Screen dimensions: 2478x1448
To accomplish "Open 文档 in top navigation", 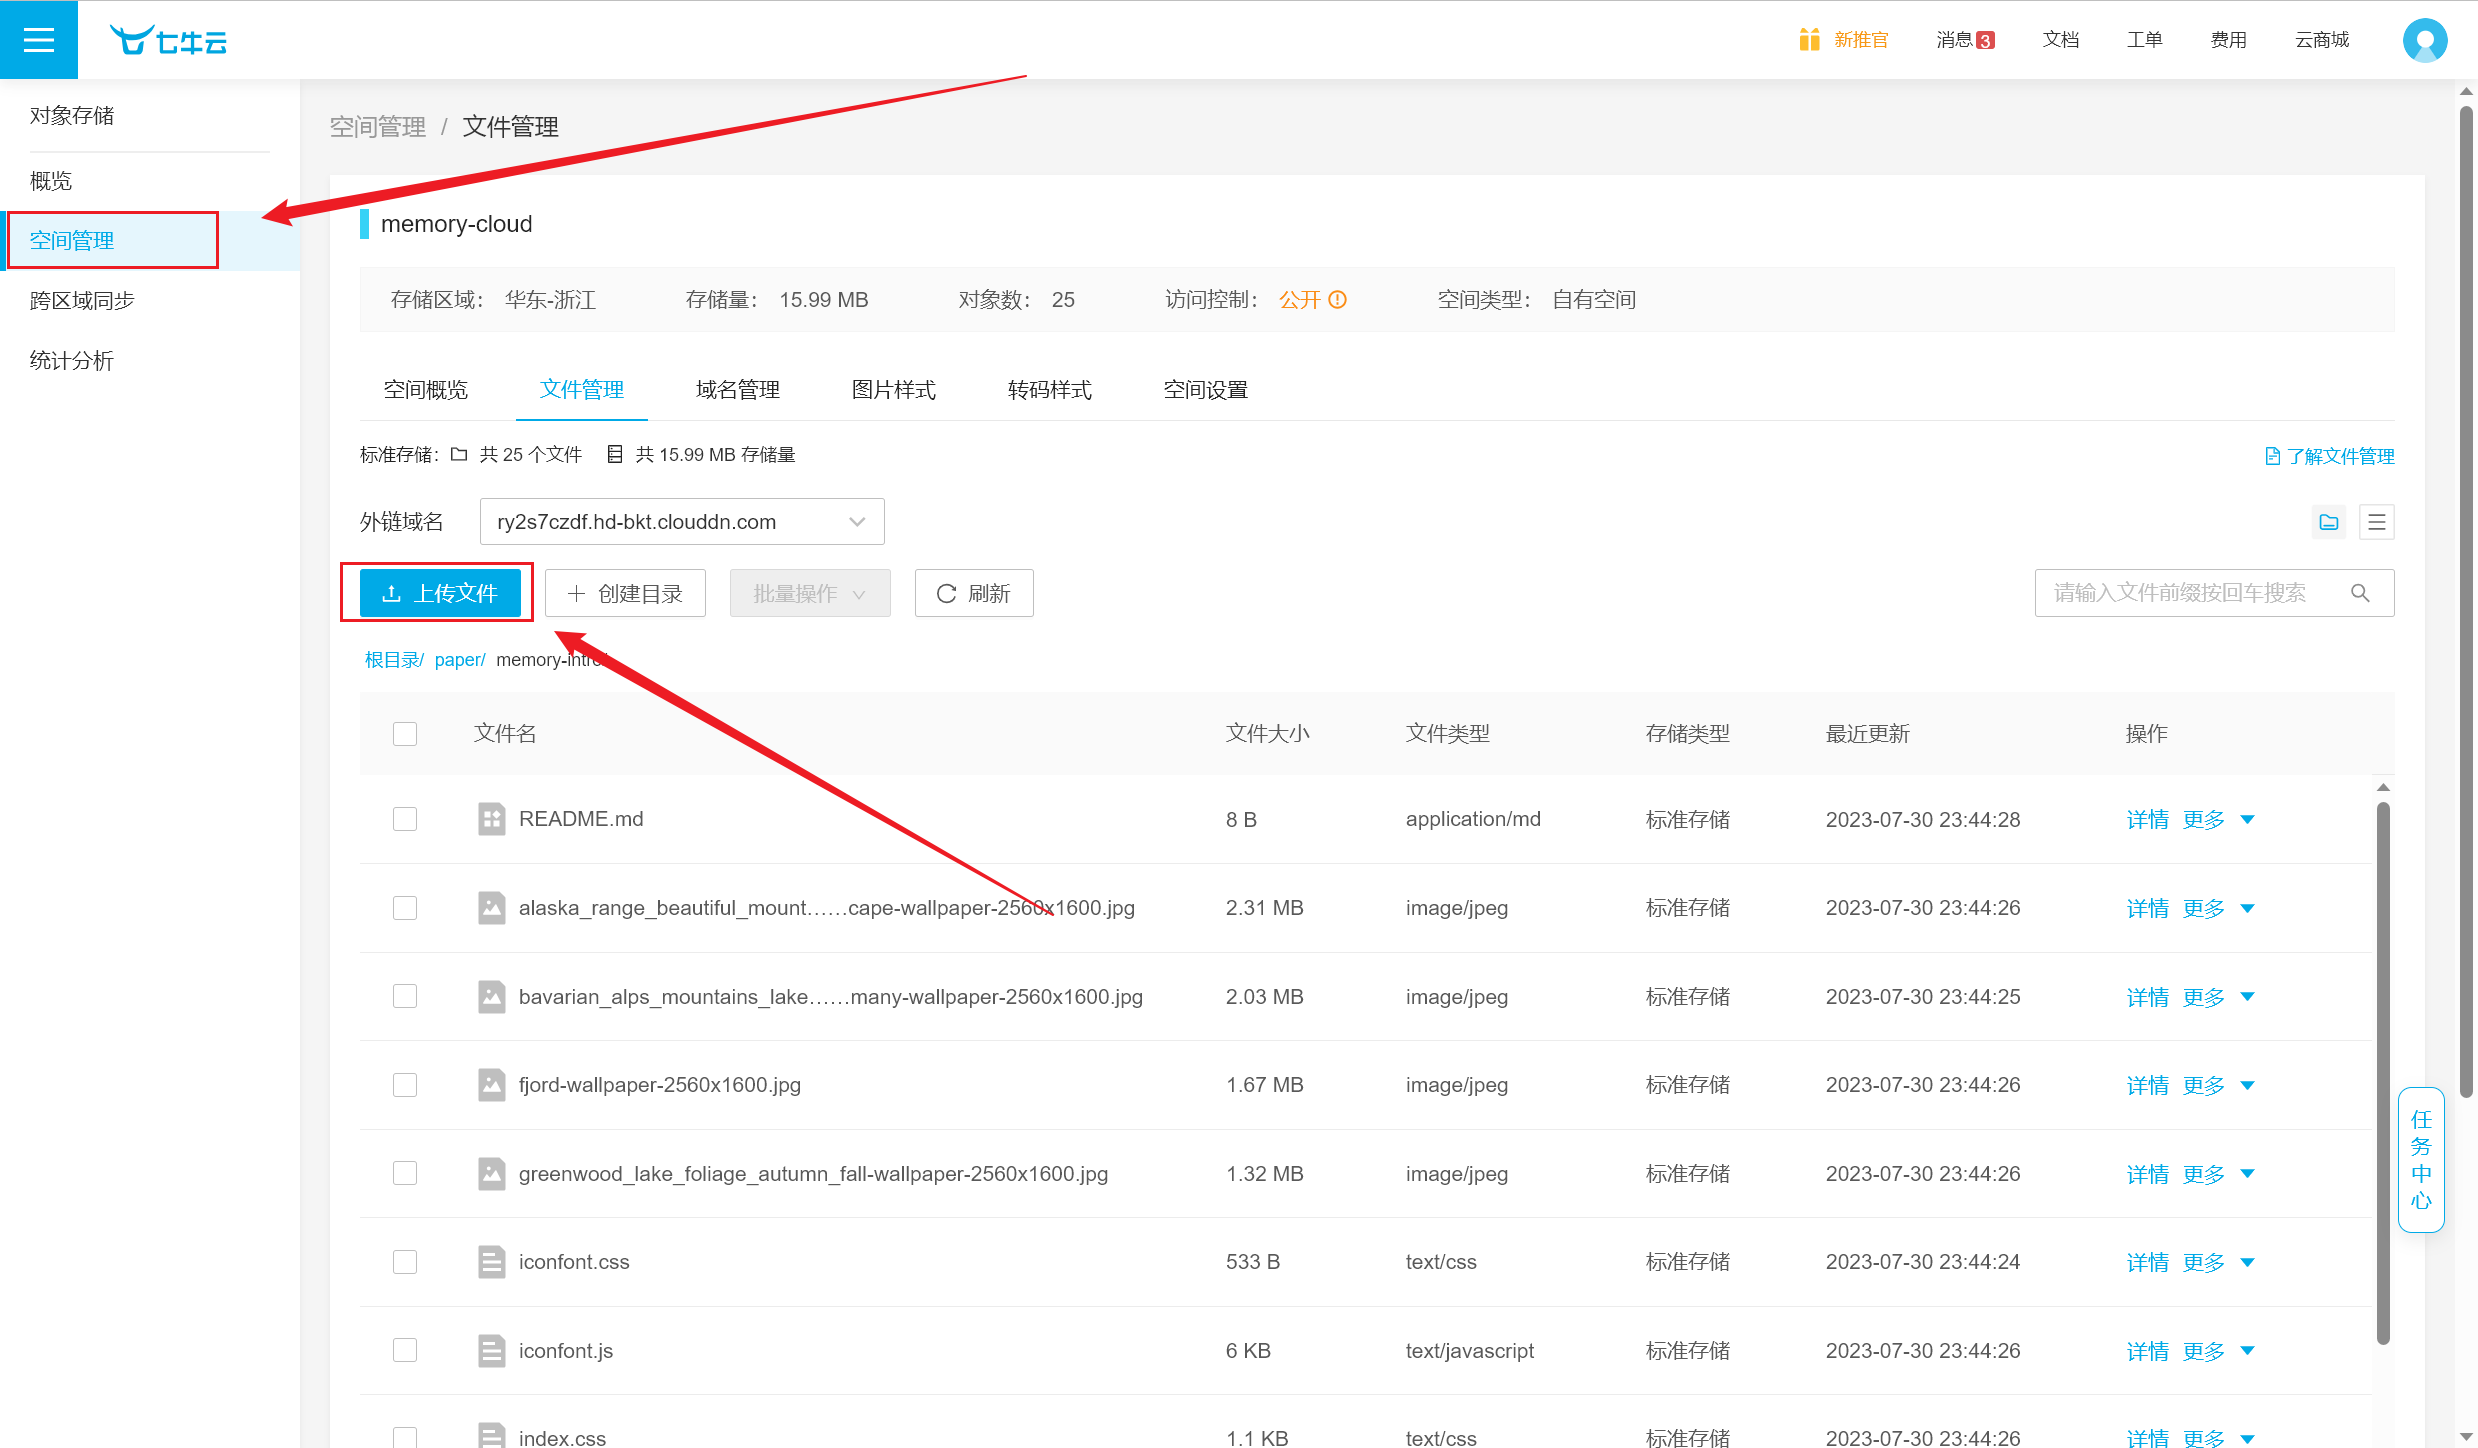I will click(x=2060, y=40).
